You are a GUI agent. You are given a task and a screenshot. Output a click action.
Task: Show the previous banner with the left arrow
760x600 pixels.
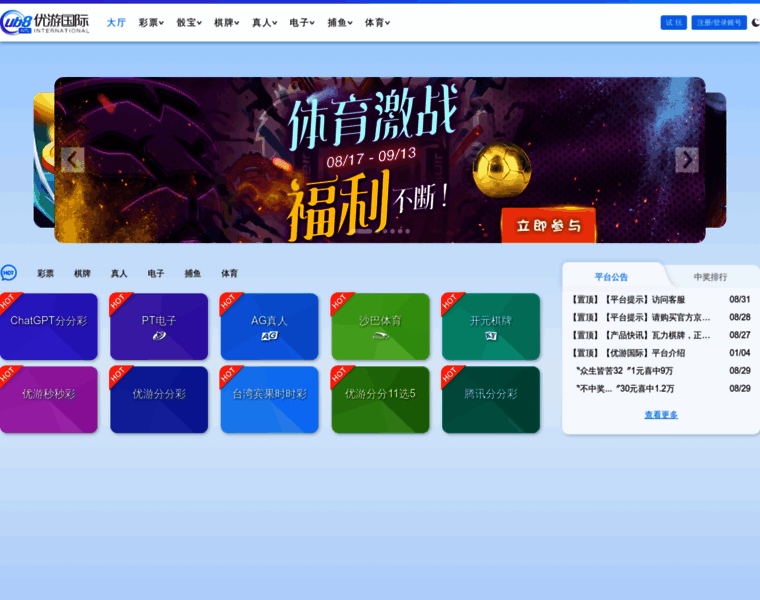(71, 160)
